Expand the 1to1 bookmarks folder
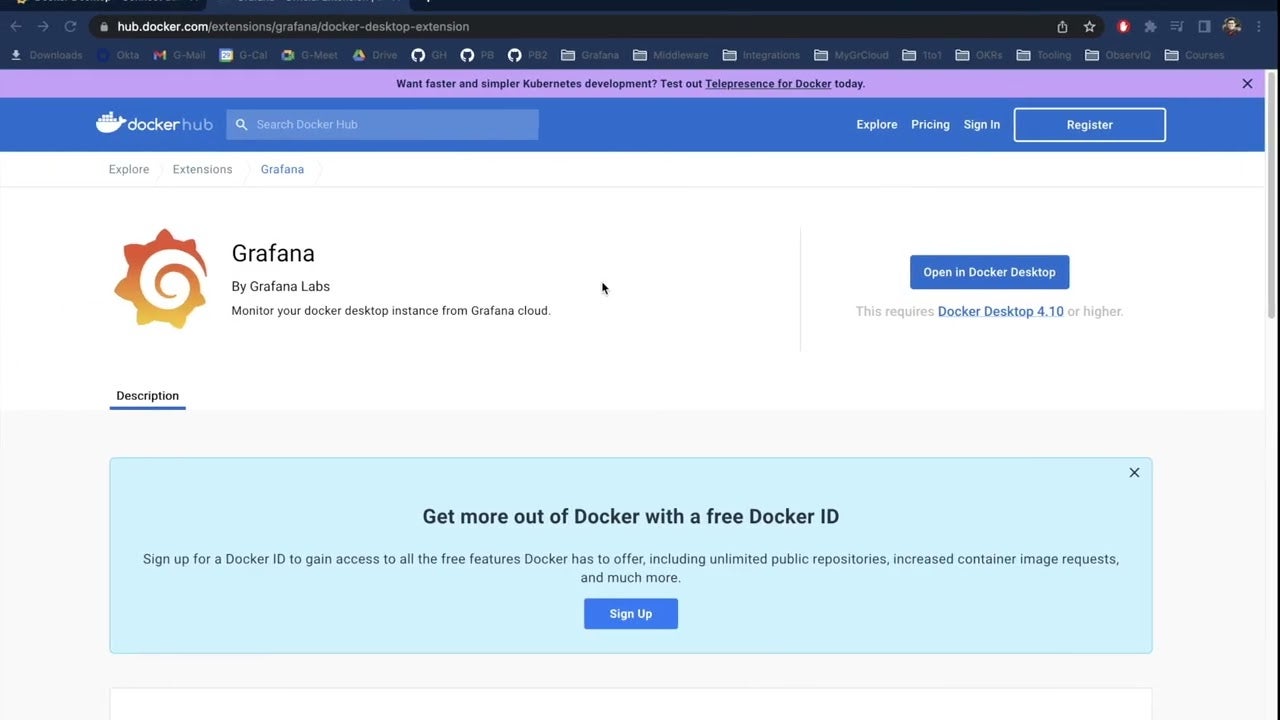 (x=922, y=55)
